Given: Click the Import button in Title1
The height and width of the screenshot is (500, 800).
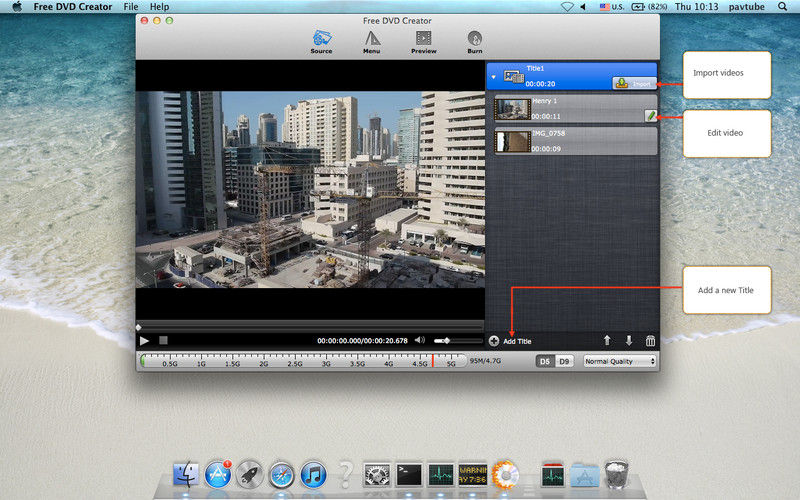Looking at the screenshot, I should click(x=634, y=83).
